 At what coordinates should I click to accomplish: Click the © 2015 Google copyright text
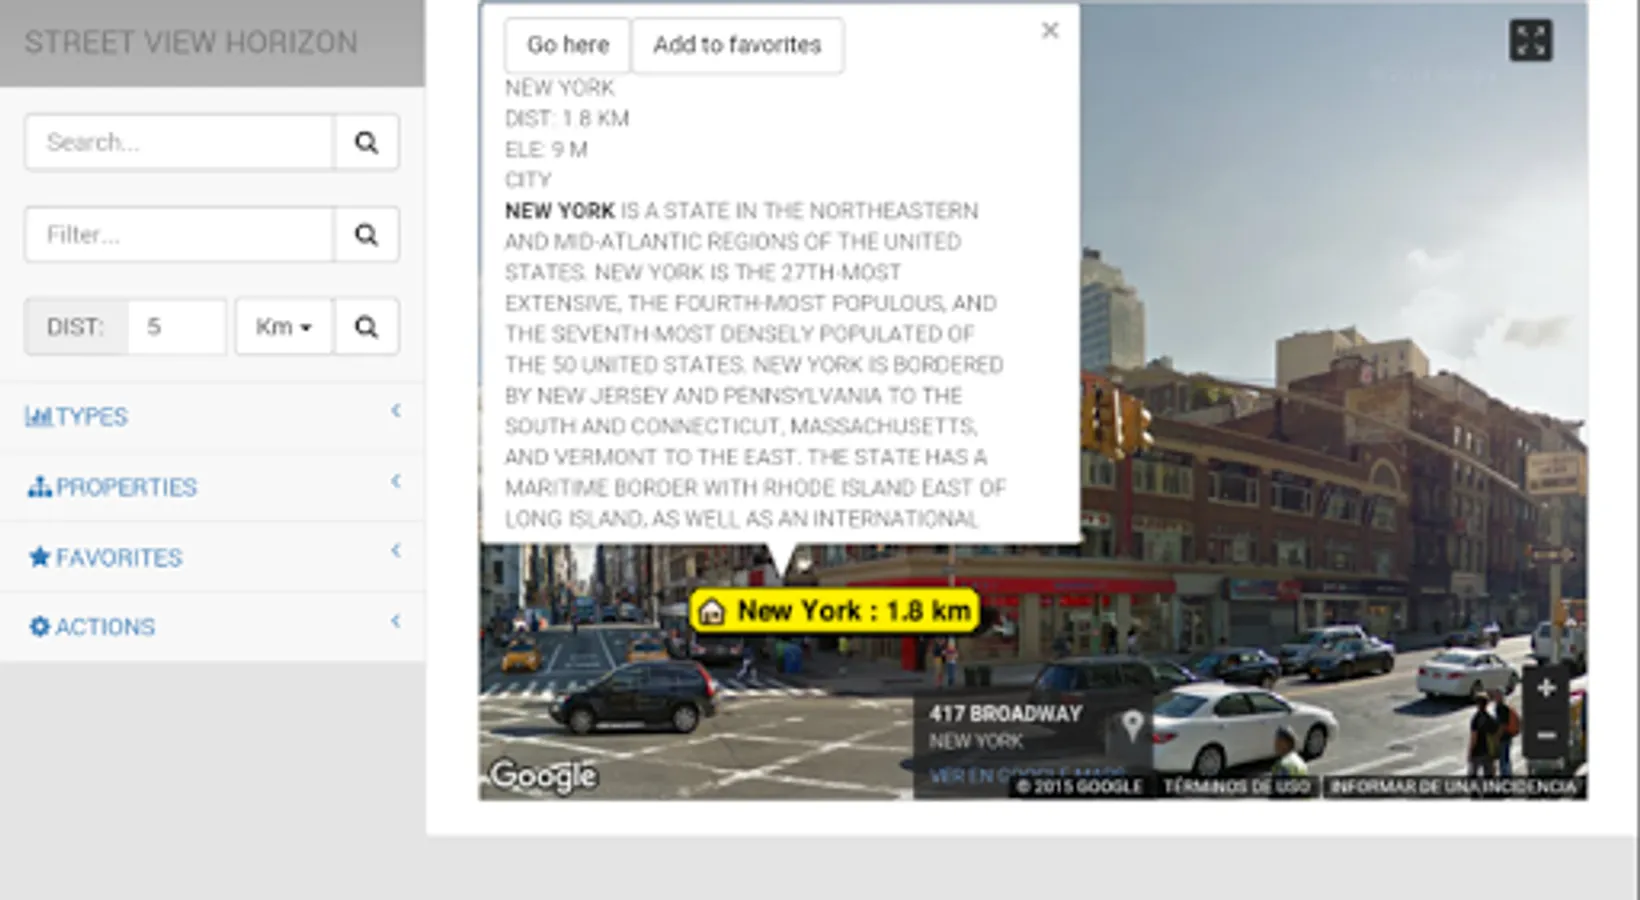point(1079,787)
